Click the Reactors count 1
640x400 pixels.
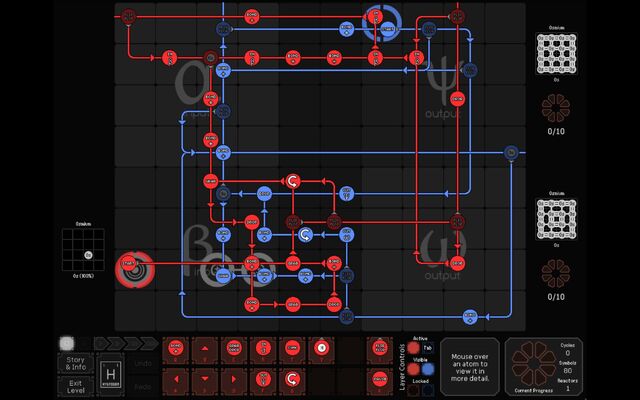click(568, 388)
